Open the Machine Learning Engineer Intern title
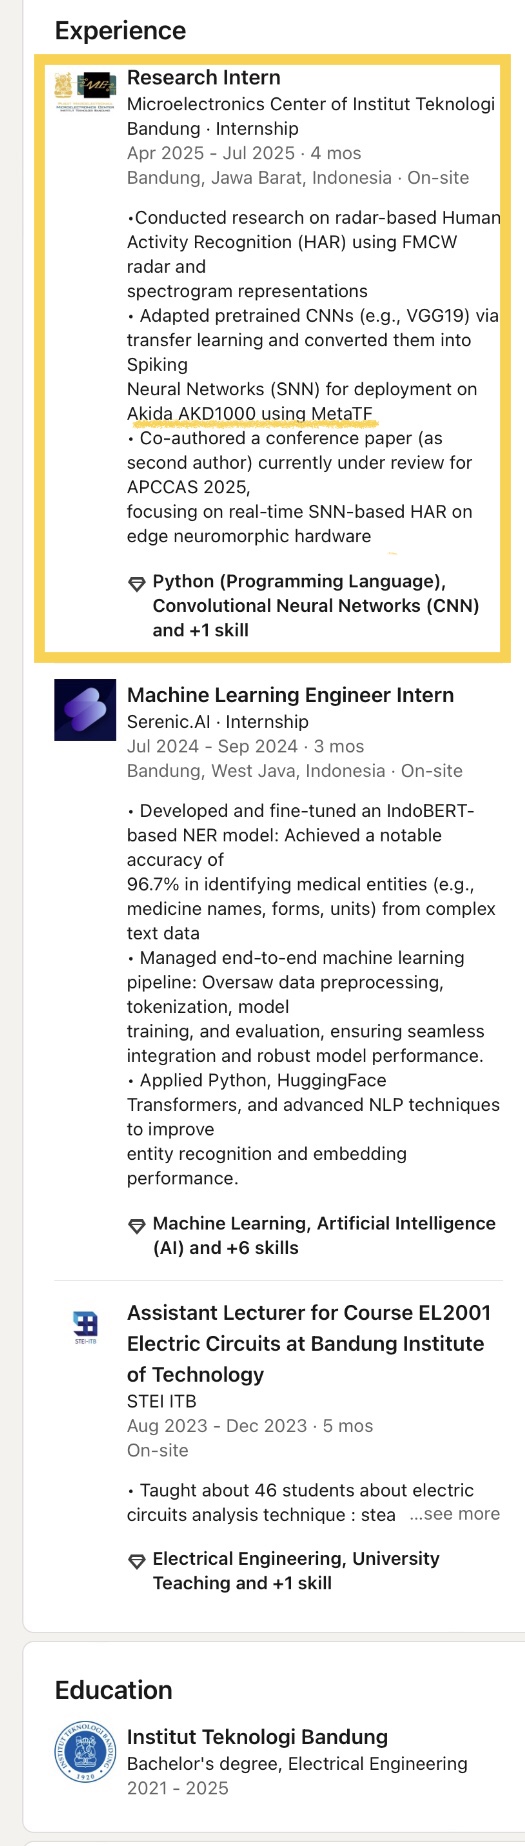525x1846 pixels. click(290, 695)
